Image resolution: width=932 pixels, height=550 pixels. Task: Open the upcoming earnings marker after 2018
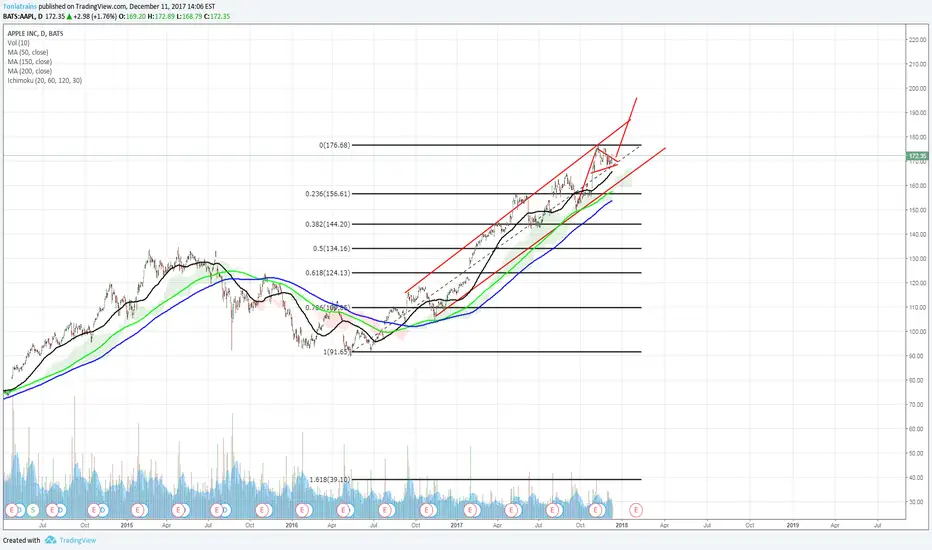pos(636,510)
